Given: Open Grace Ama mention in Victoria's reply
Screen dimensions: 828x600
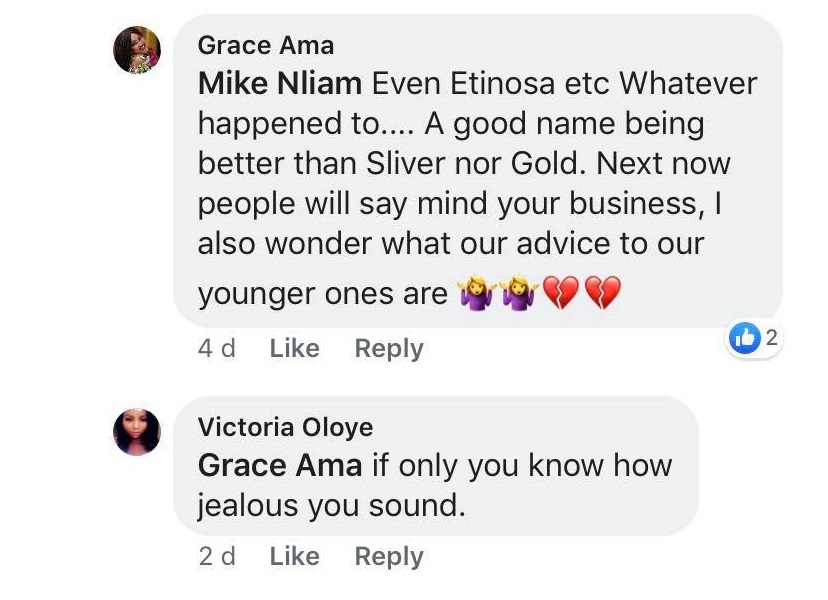Looking at the screenshot, I should (x=280, y=465).
